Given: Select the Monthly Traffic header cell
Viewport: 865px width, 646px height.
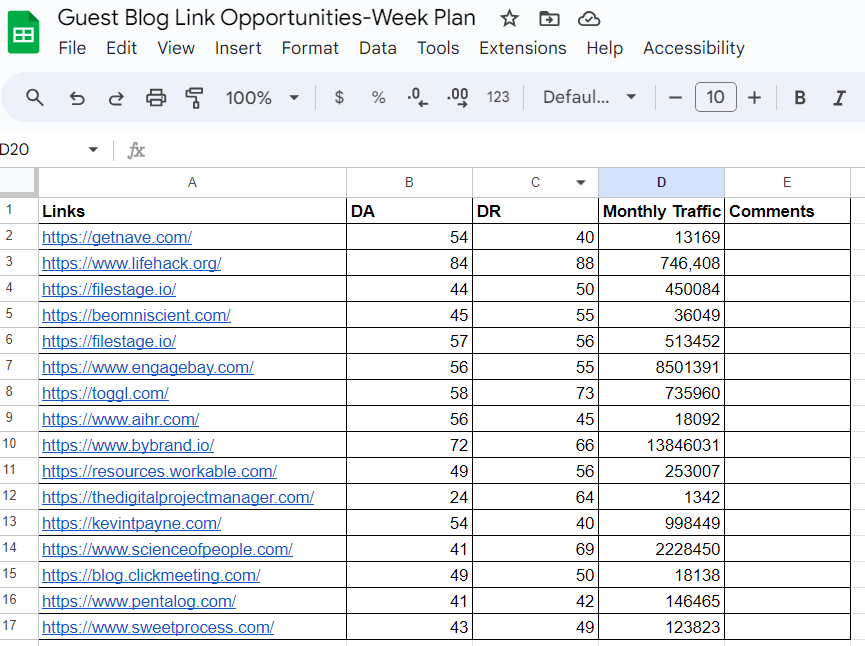Looking at the screenshot, I should coord(661,211).
